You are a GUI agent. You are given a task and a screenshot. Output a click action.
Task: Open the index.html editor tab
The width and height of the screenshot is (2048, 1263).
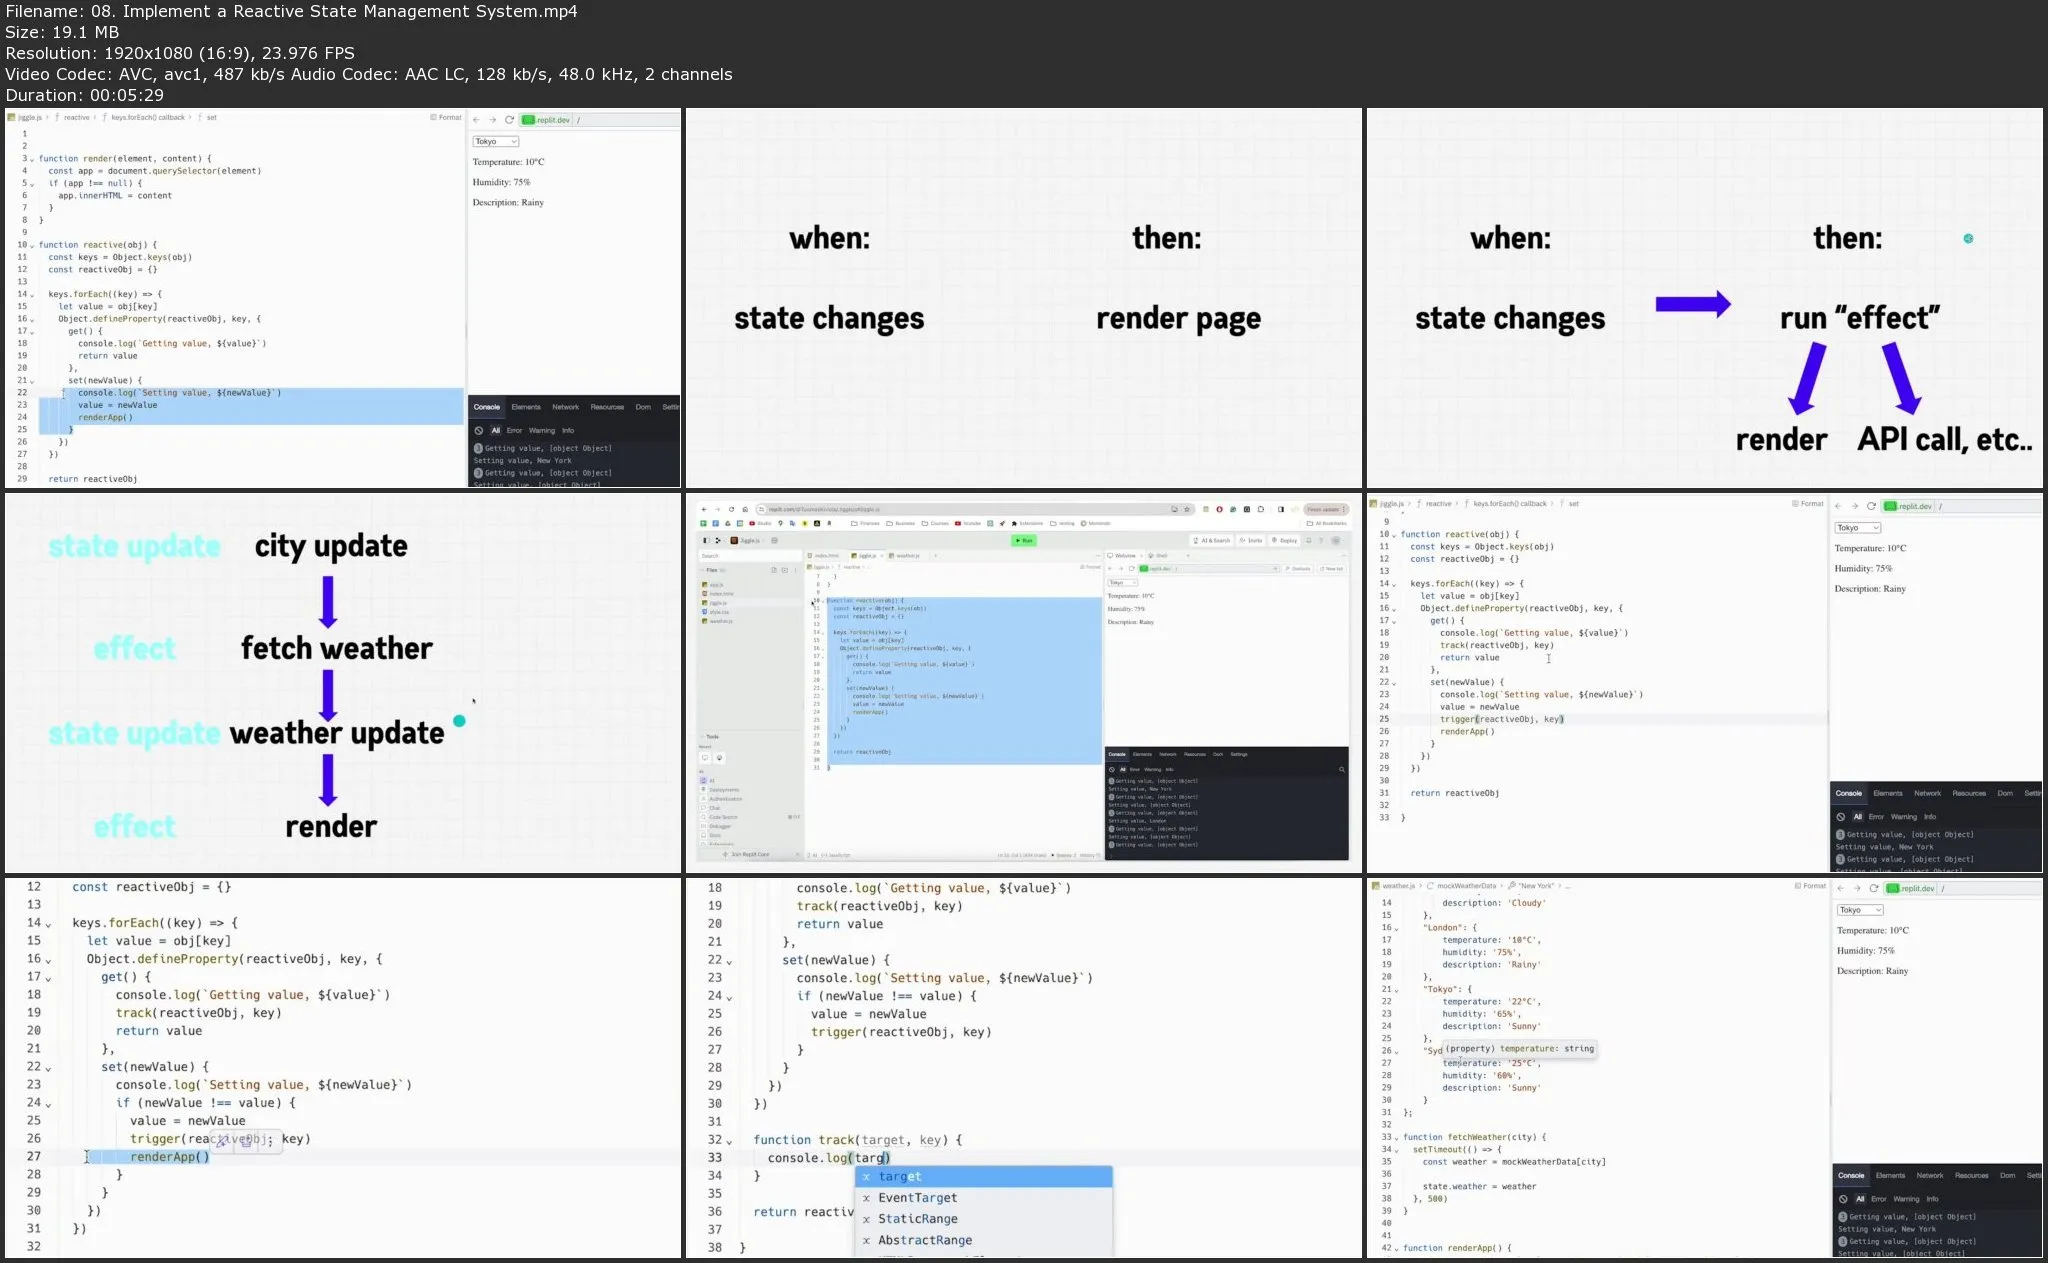click(x=825, y=556)
